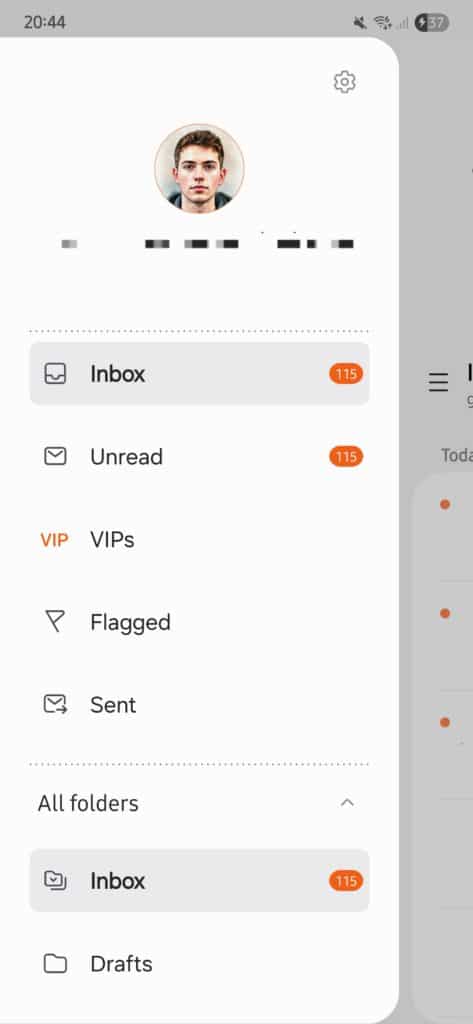The image size is (473, 1024).
Task: Select the All folders Inbox icon
Action: pos(55,880)
